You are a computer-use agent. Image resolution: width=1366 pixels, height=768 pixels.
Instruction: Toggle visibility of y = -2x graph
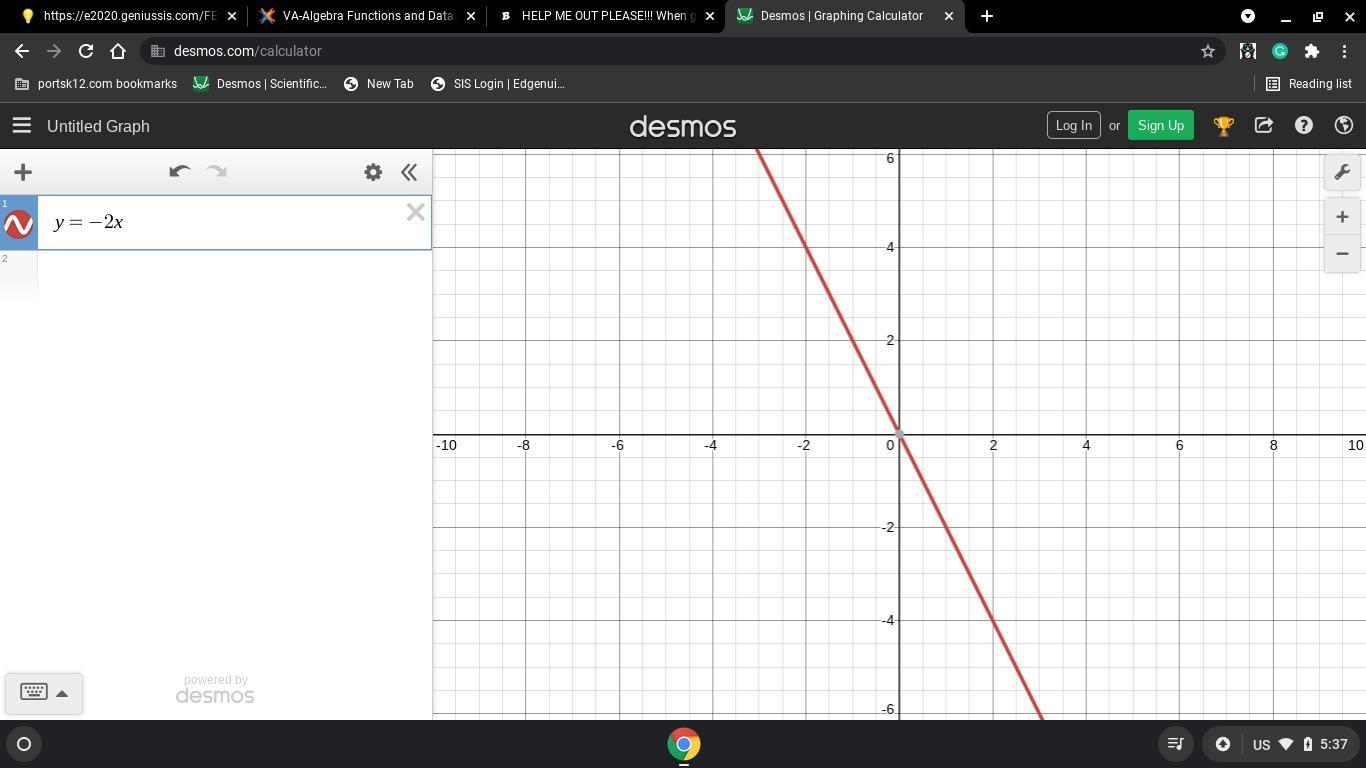19,224
